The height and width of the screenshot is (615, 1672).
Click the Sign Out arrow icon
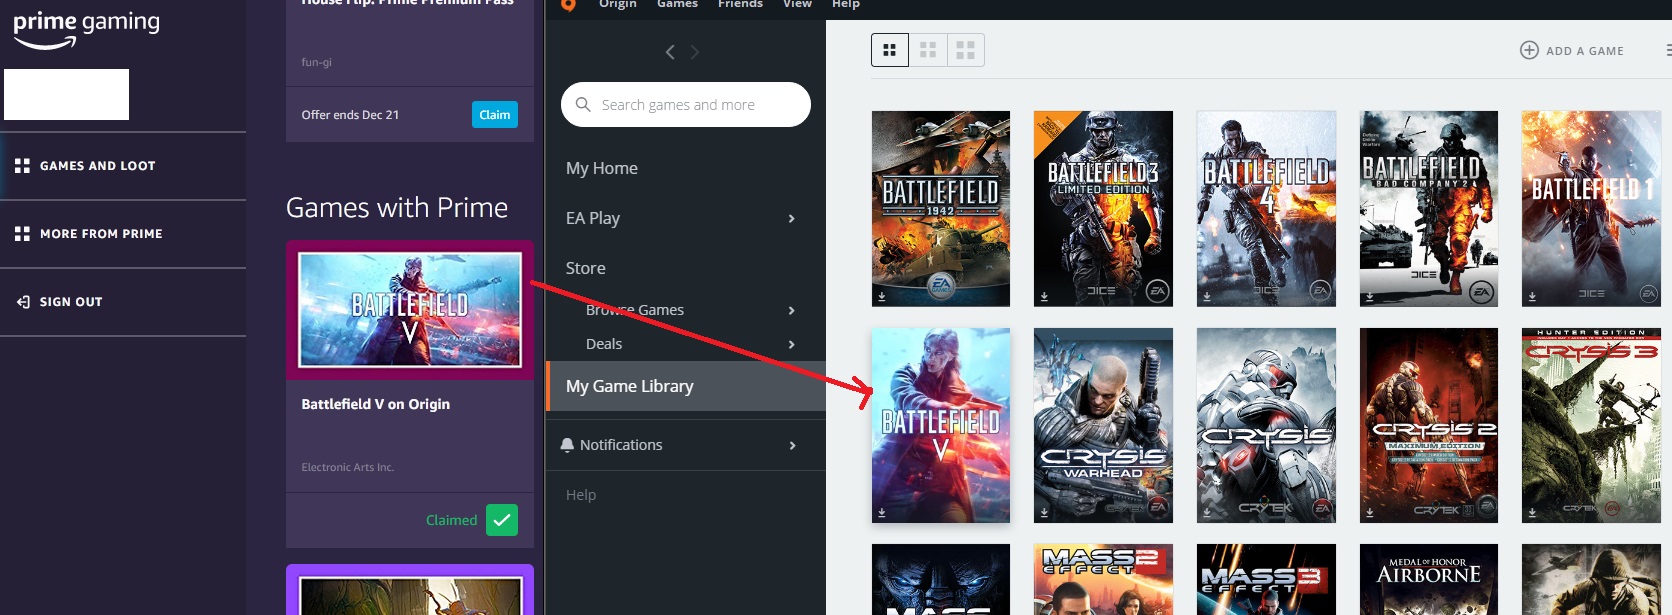23,302
